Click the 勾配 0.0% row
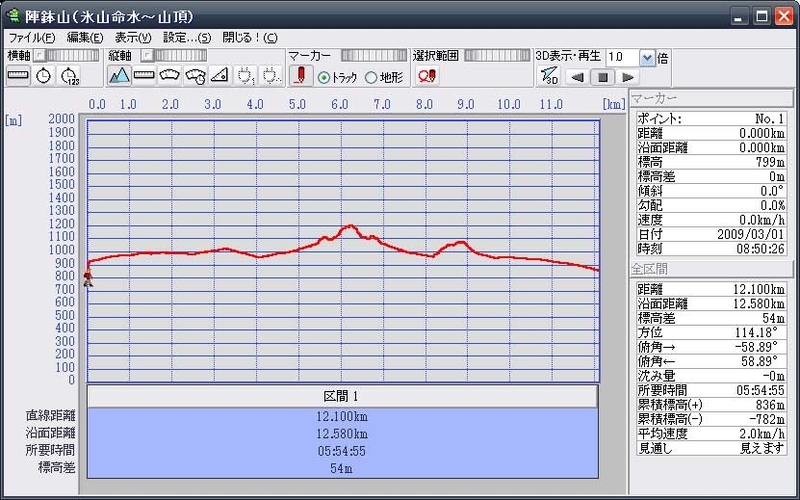Viewport: 800px width, 500px height. [x=711, y=205]
